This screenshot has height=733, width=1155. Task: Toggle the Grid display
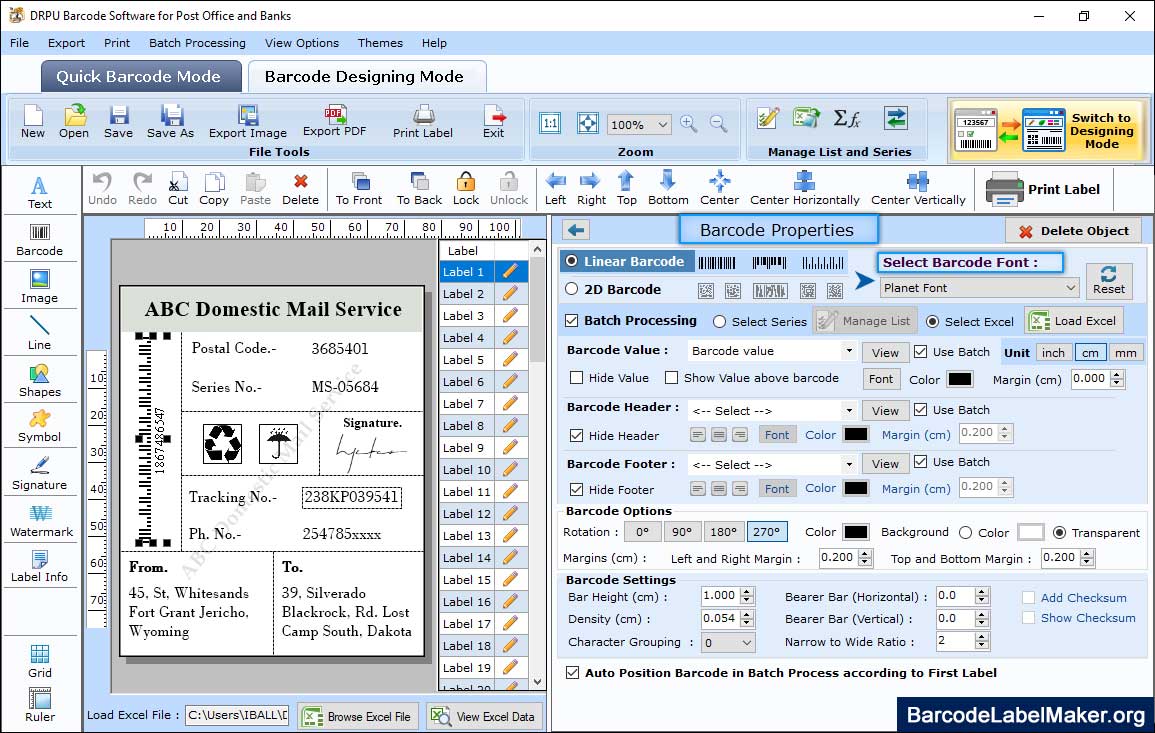point(40,661)
